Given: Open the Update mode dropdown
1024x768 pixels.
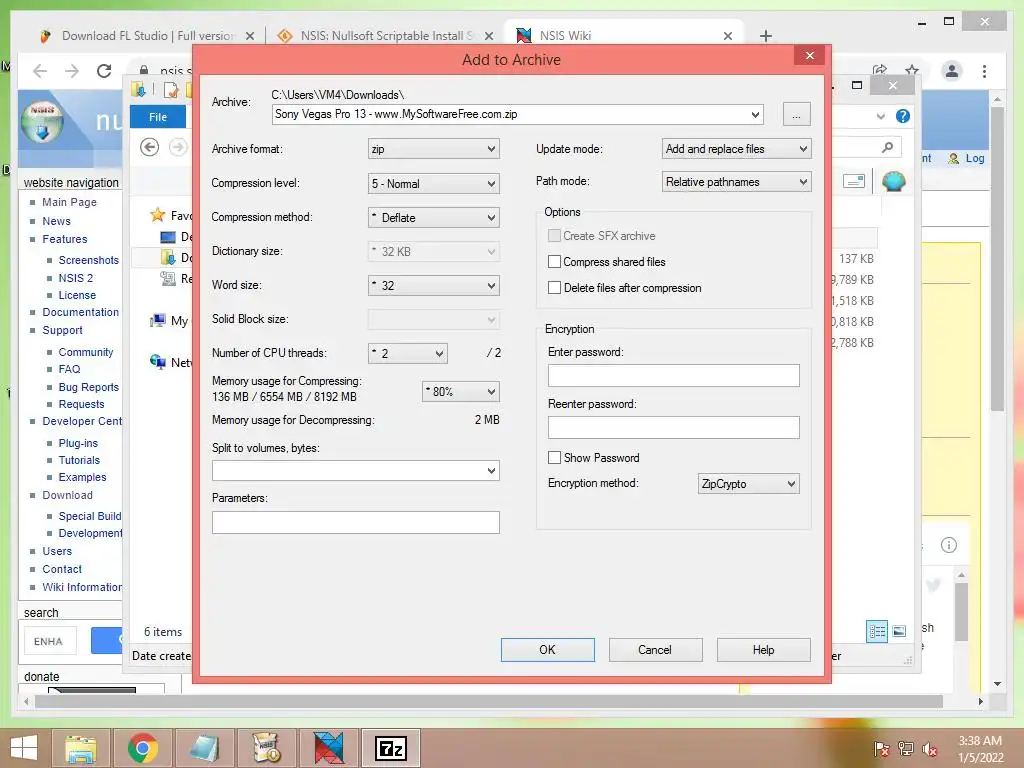Looking at the screenshot, I should point(736,149).
